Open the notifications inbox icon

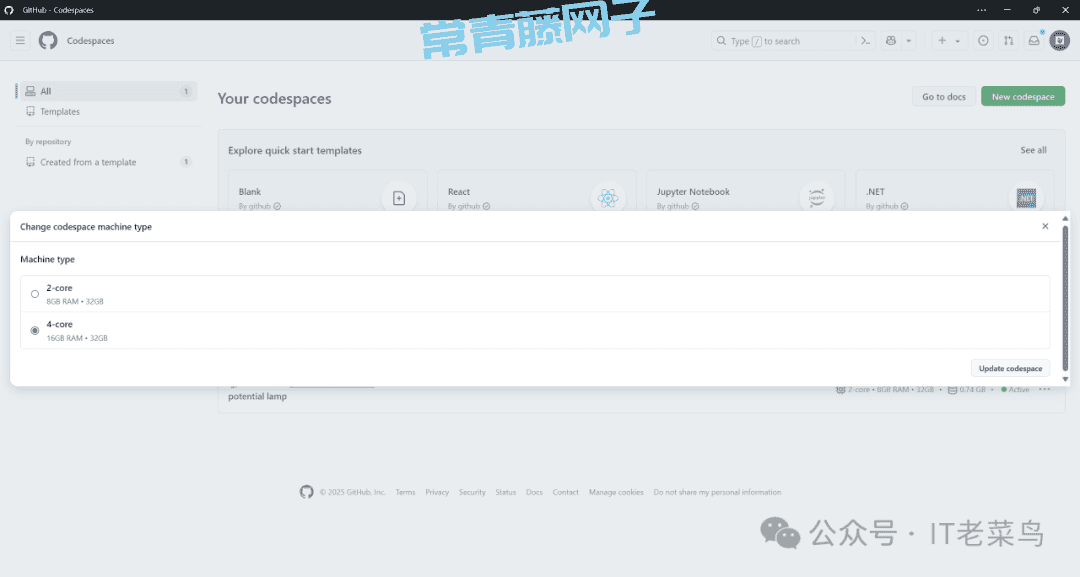click(x=1034, y=41)
